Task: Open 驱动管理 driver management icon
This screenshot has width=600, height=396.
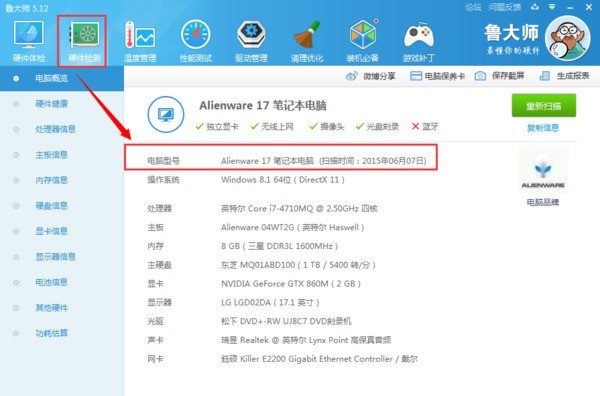Action: tap(251, 41)
